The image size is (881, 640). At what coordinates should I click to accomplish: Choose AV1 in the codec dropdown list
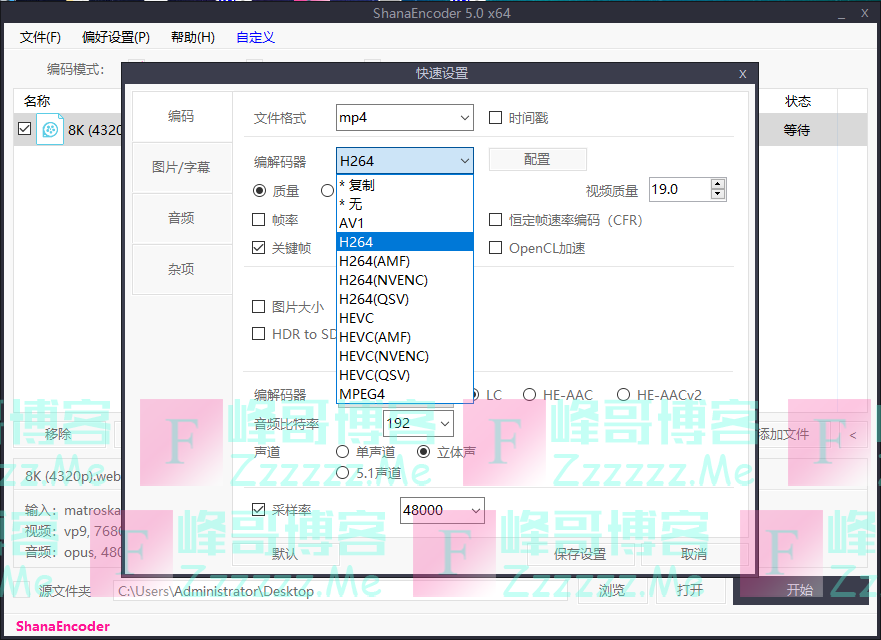pos(352,223)
